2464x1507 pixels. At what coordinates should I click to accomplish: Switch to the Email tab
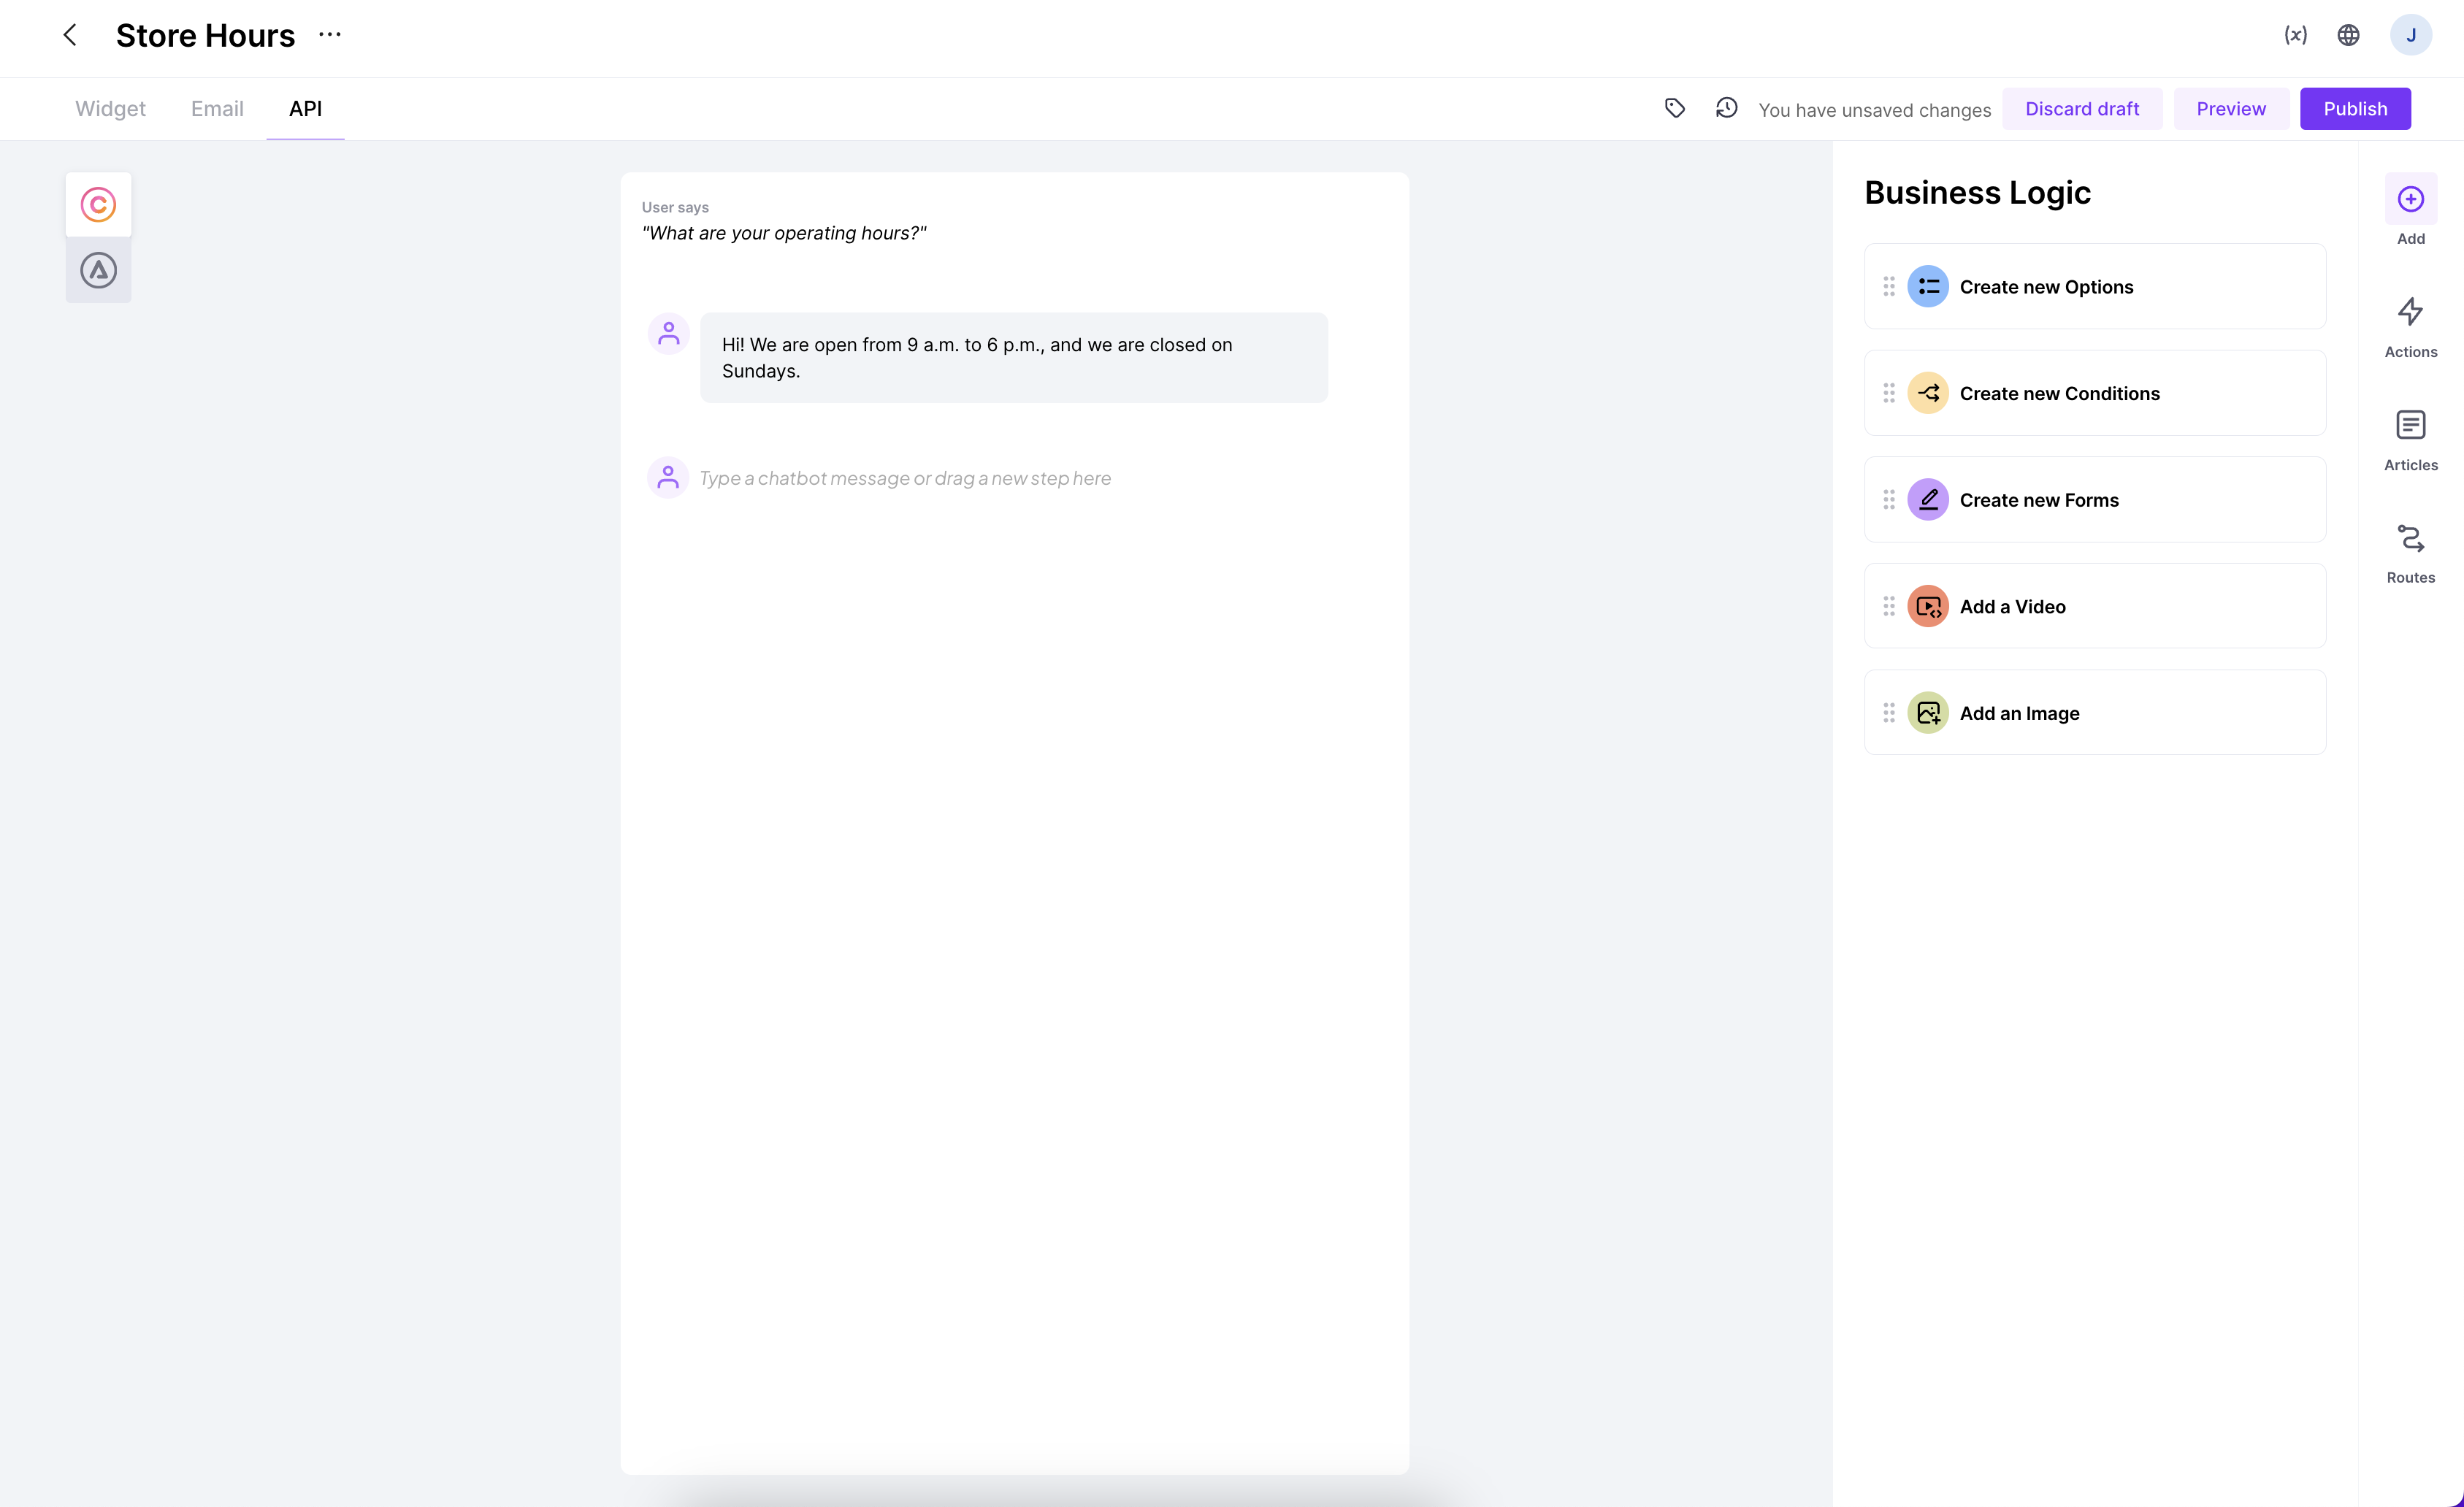217,108
